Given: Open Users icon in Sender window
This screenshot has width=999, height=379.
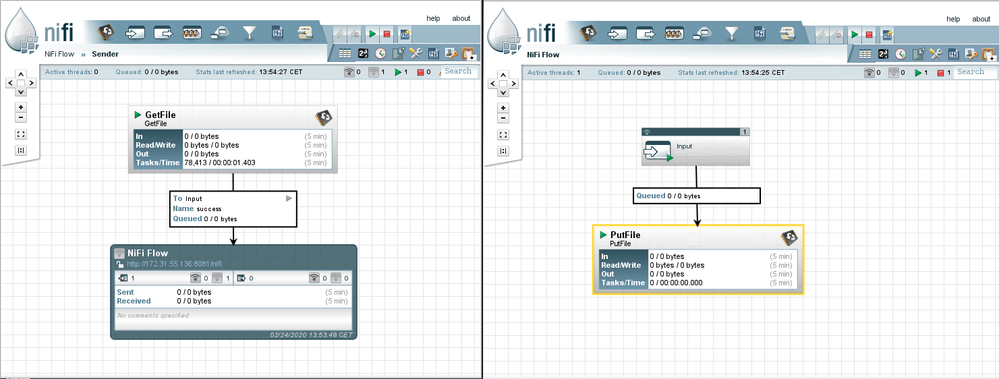Looking at the screenshot, I should (451, 54).
